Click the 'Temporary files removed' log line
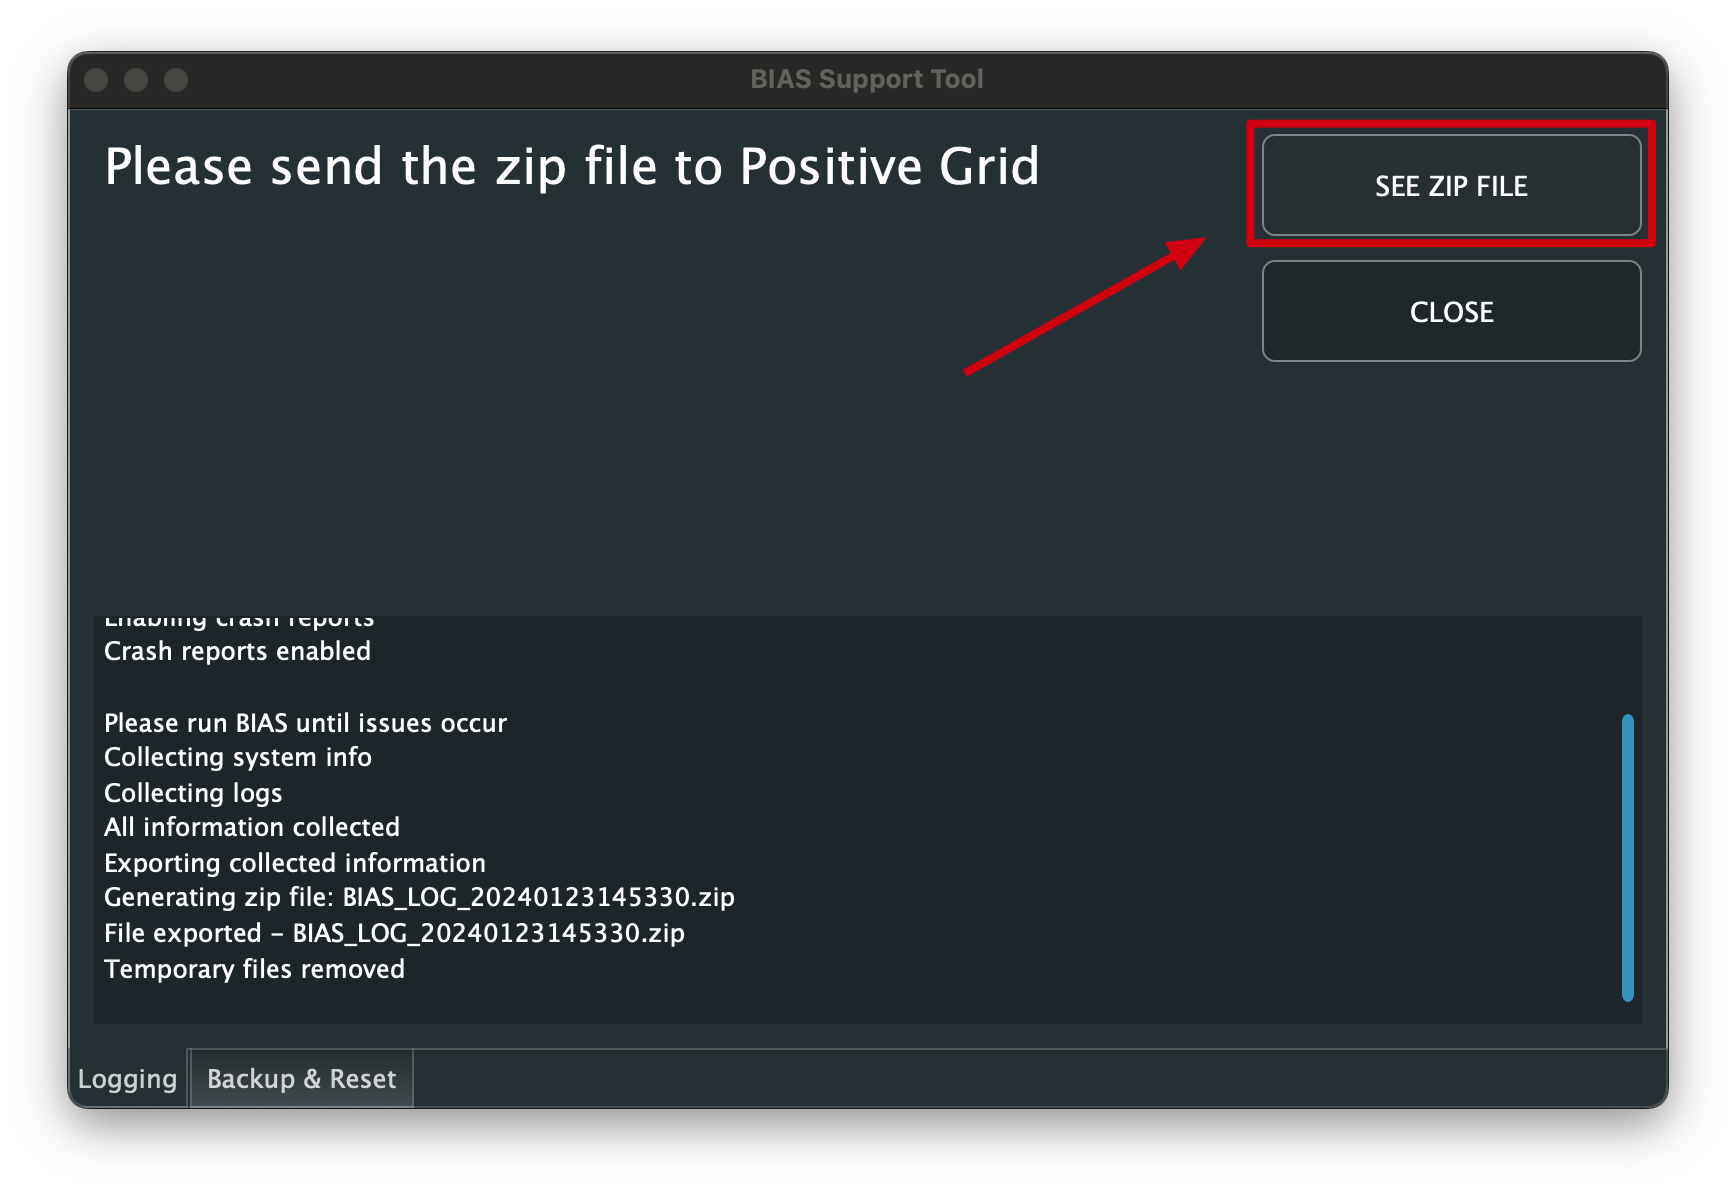This screenshot has width=1736, height=1192. point(254,969)
